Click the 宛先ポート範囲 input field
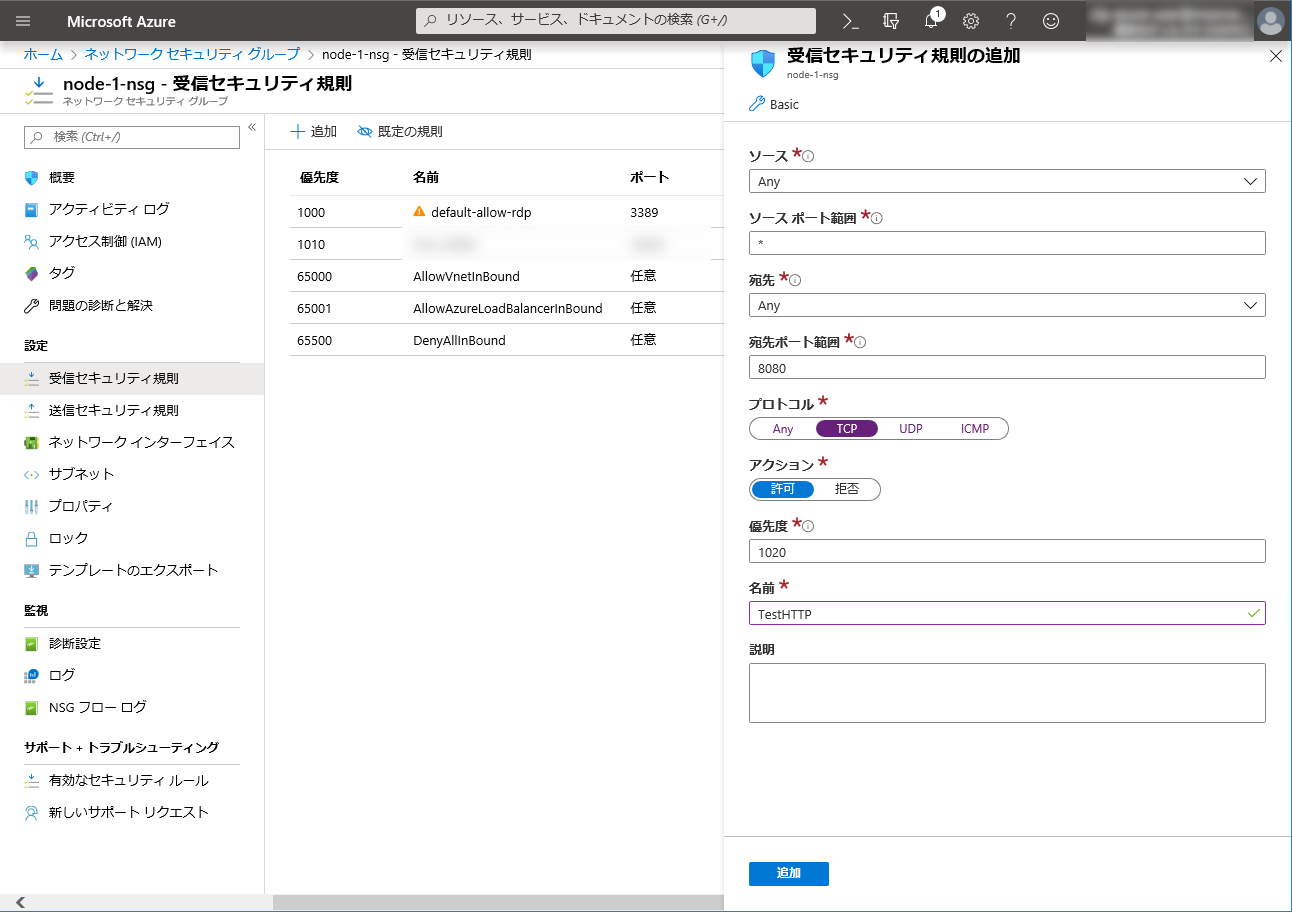Image resolution: width=1292 pixels, height=912 pixels. (x=1006, y=367)
